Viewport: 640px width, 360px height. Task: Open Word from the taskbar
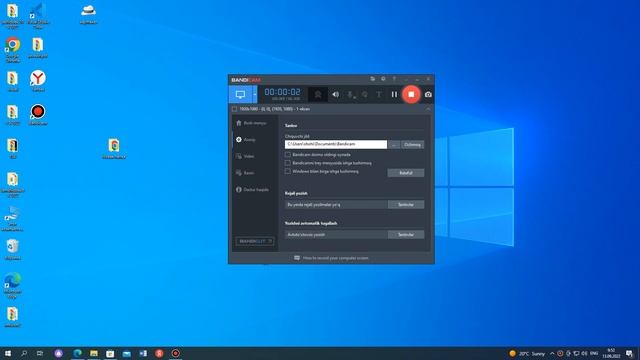tap(143, 353)
